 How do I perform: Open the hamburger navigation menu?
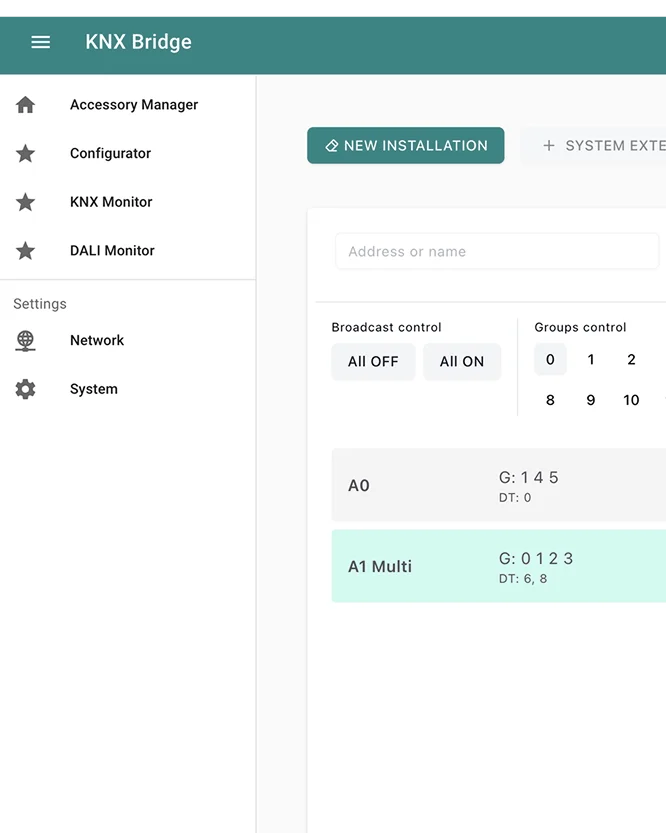pos(41,42)
